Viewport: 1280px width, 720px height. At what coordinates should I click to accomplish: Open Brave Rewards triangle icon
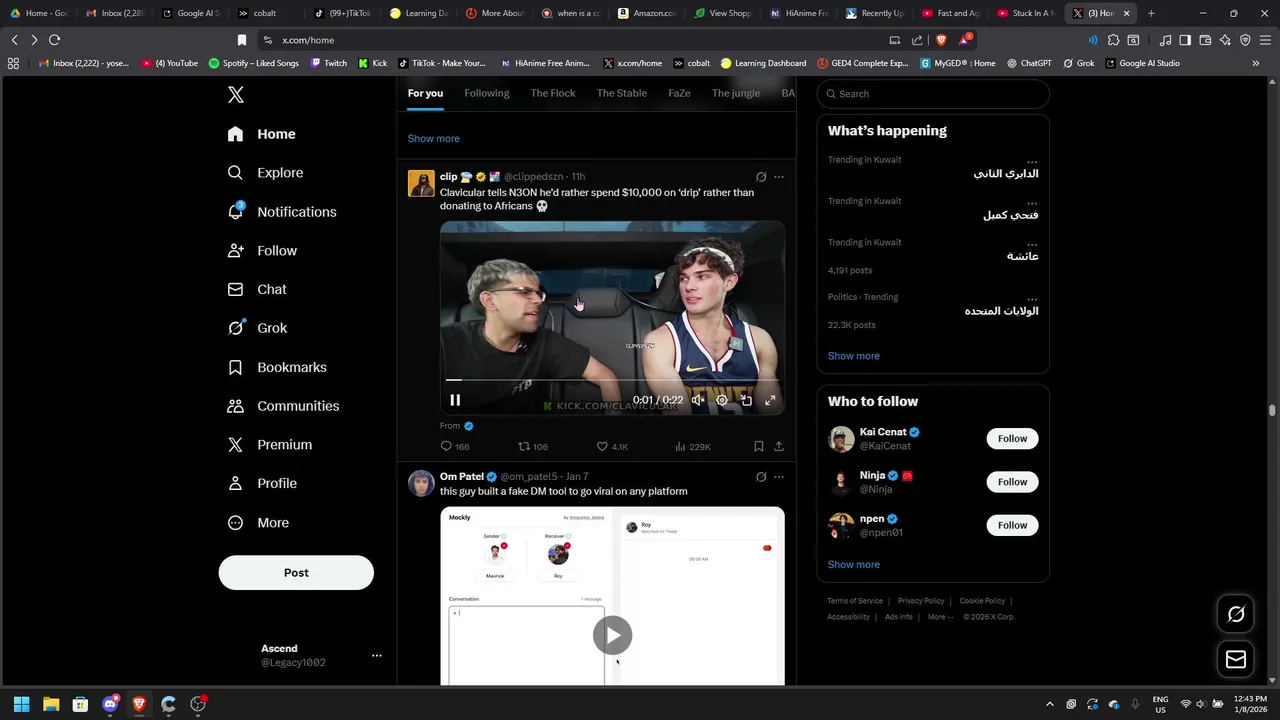tap(965, 40)
